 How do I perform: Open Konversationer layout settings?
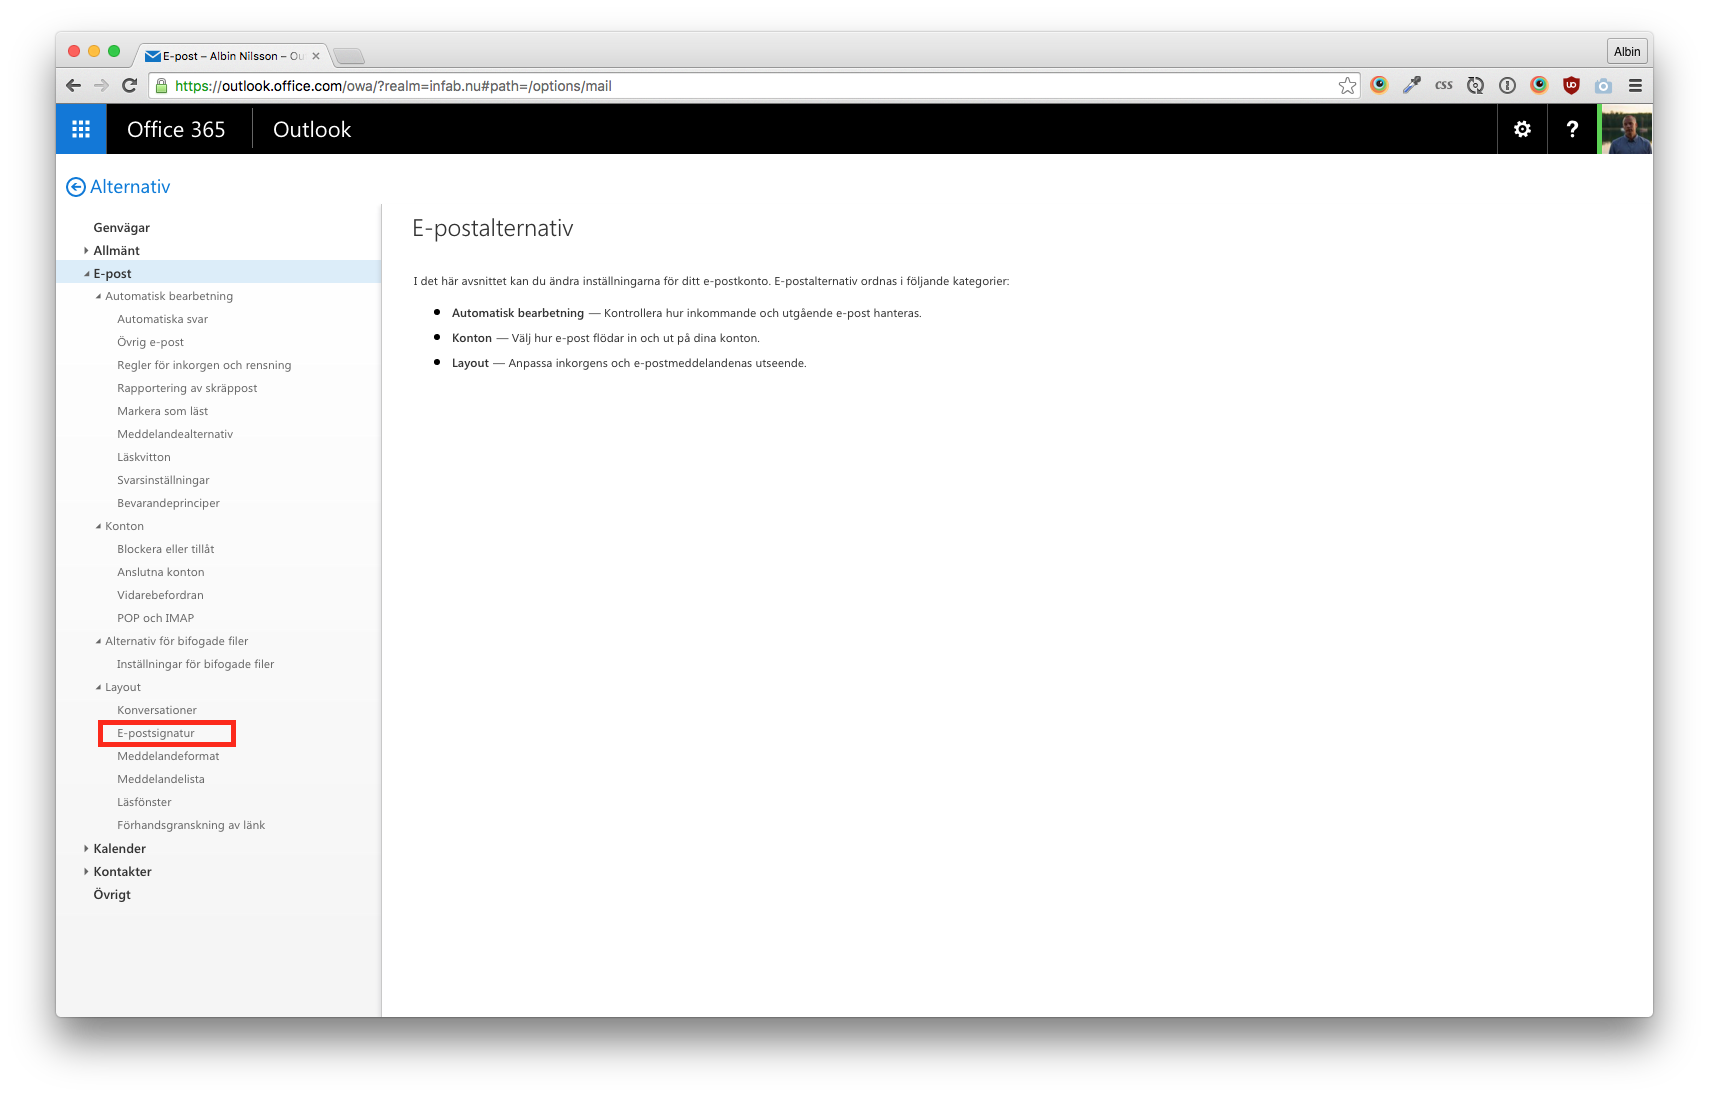click(x=157, y=711)
